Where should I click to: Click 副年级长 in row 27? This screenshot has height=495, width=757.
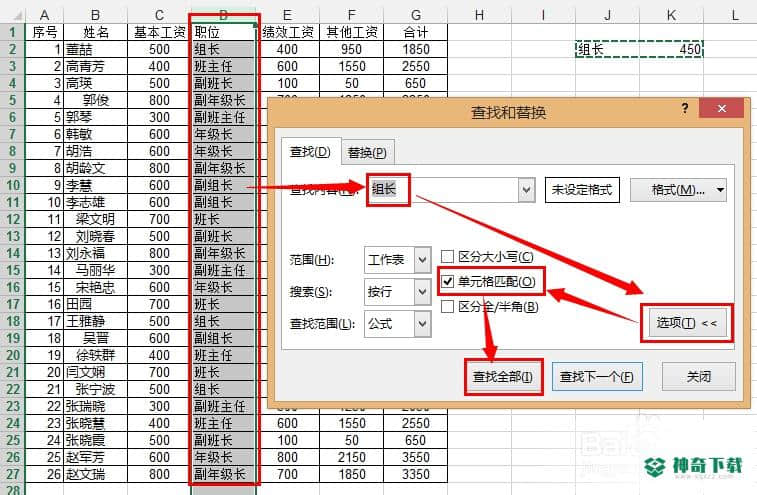224,474
